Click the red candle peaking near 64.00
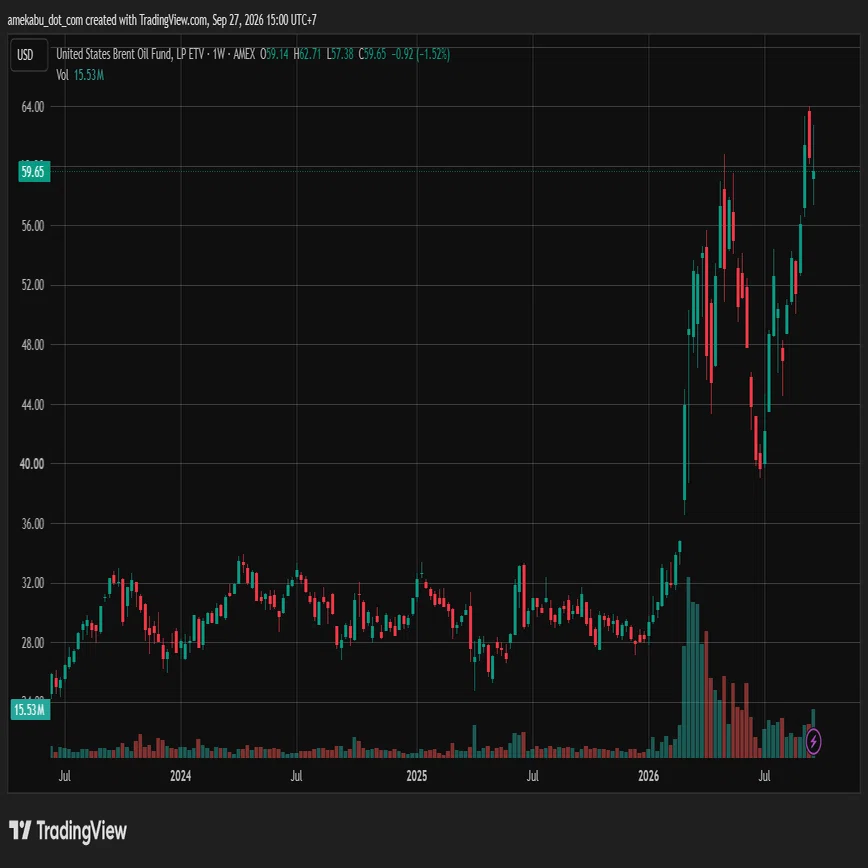Image resolution: width=868 pixels, height=868 pixels. click(x=809, y=135)
